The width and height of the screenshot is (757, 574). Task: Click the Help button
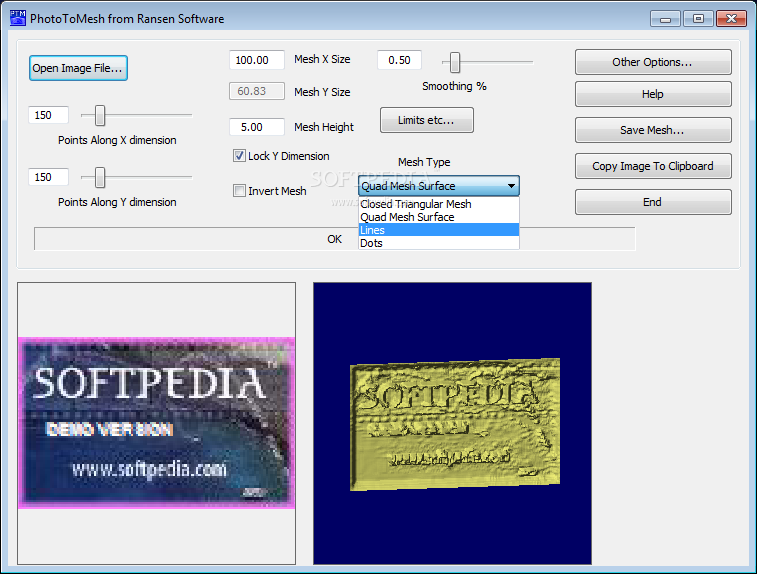653,94
